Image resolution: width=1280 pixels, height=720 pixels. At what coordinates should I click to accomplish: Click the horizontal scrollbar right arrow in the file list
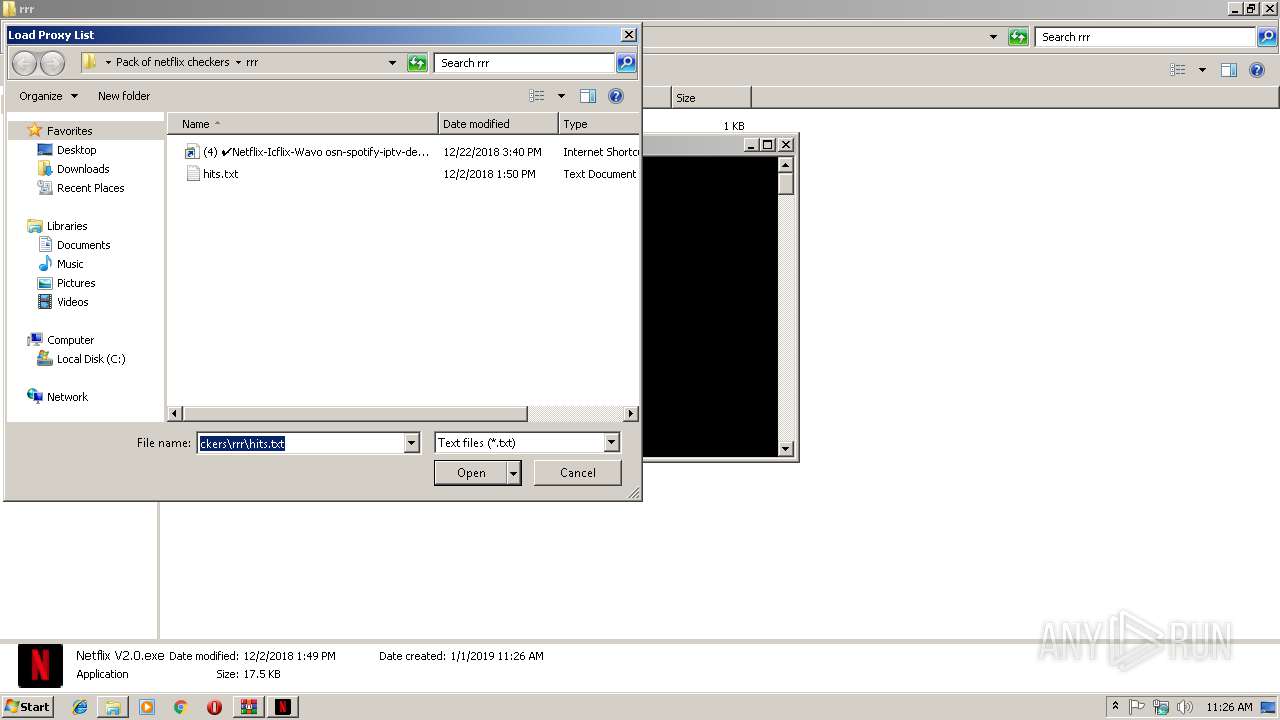coord(631,413)
